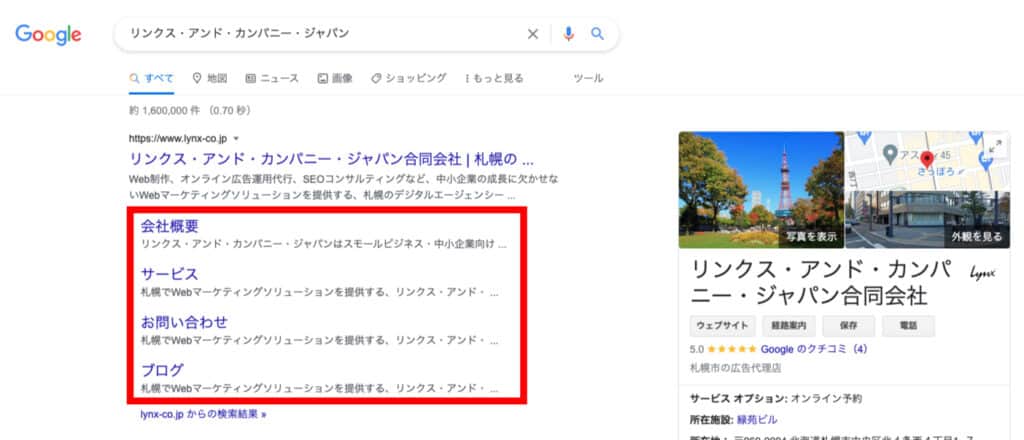Switch to the 地図 tab
This screenshot has width=1024, height=440.
[210, 78]
